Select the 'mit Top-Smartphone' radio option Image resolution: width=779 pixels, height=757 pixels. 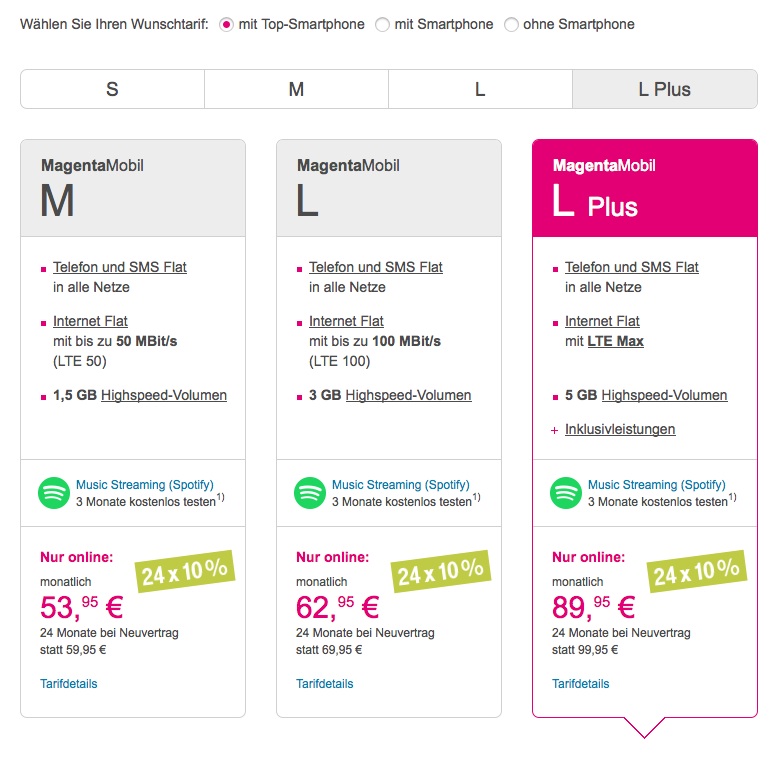(227, 24)
